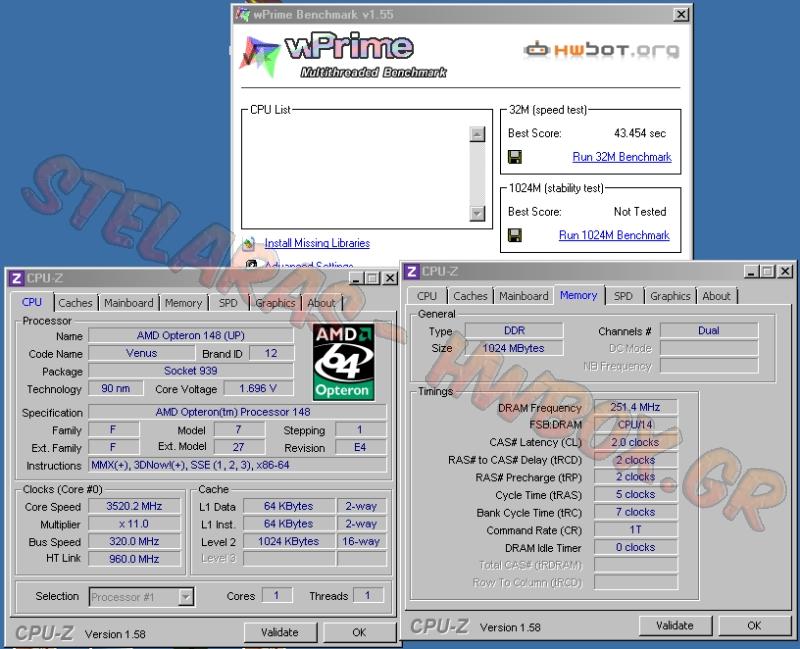Click Instructions field 'MMX(+), 3DNow!(+)...'
The height and width of the screenshot is (649, 800).
[x=237, y=465]
